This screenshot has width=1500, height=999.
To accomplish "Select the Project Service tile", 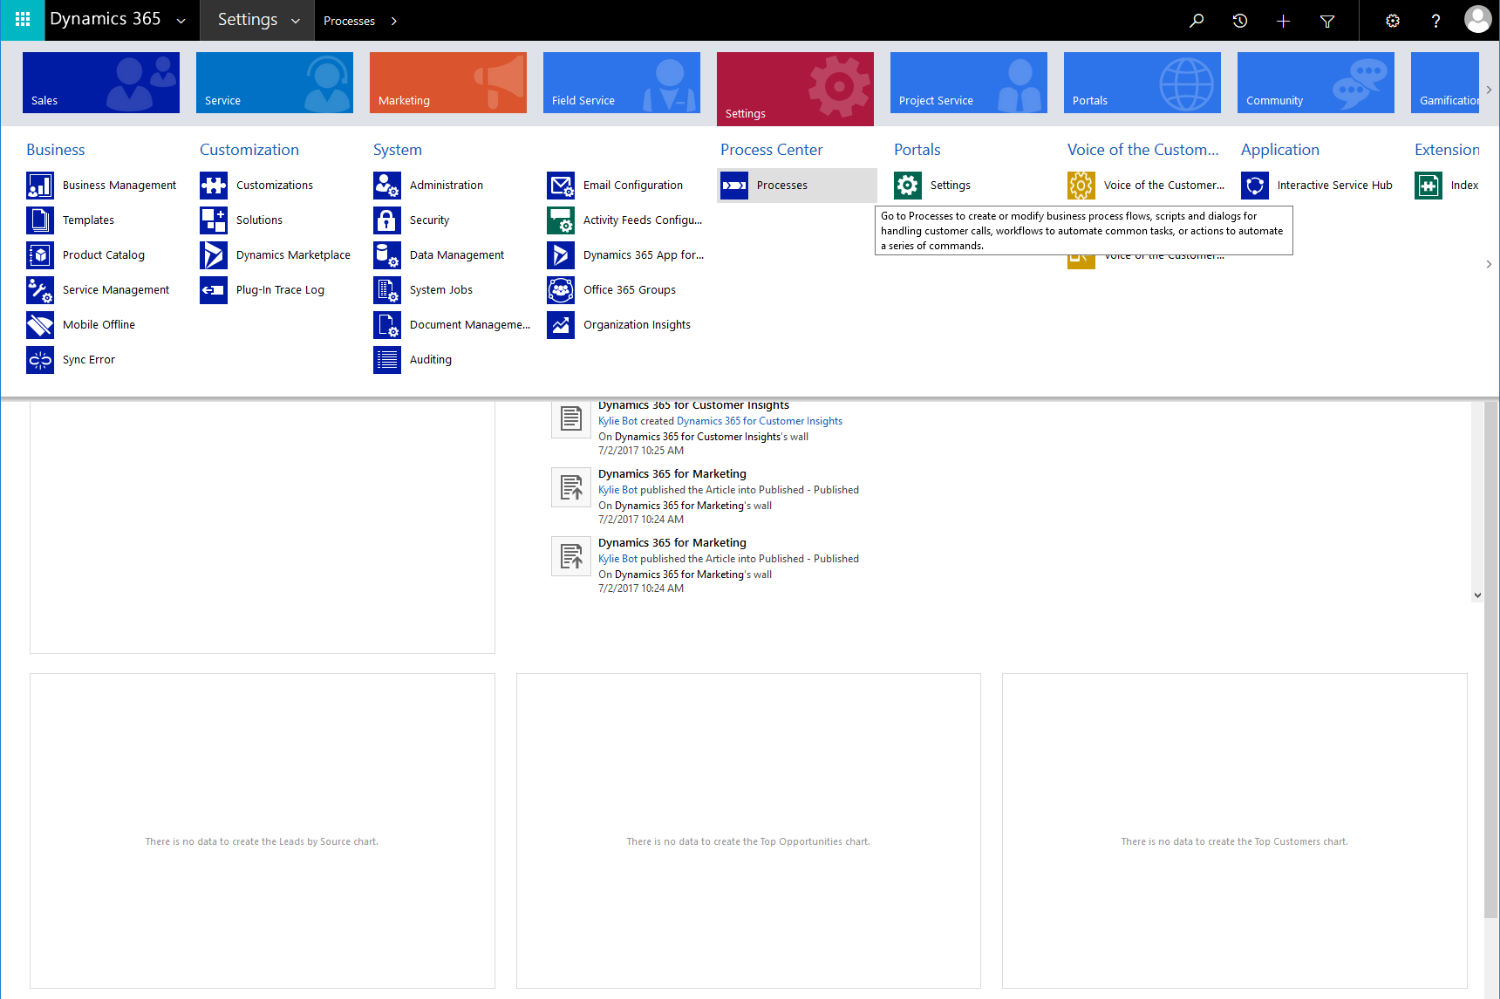I will 969,82.
